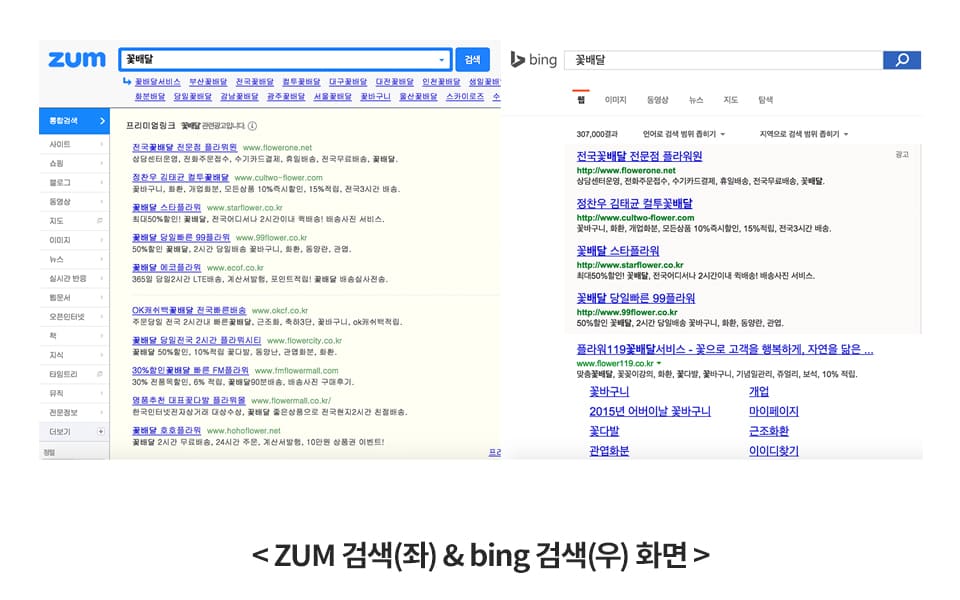
Task: Open the 꽃배달 스타플라워 link in Bing results
Action: pos(617,251)
